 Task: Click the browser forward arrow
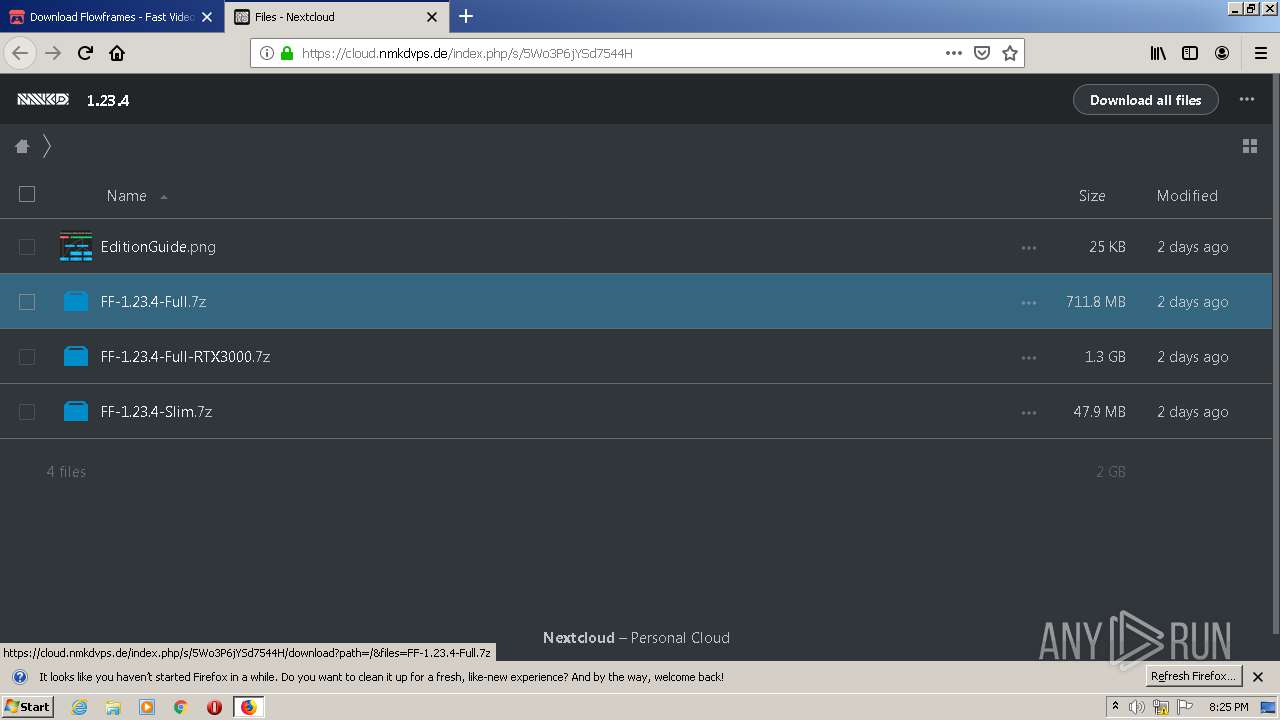click(x=53, y=53)
